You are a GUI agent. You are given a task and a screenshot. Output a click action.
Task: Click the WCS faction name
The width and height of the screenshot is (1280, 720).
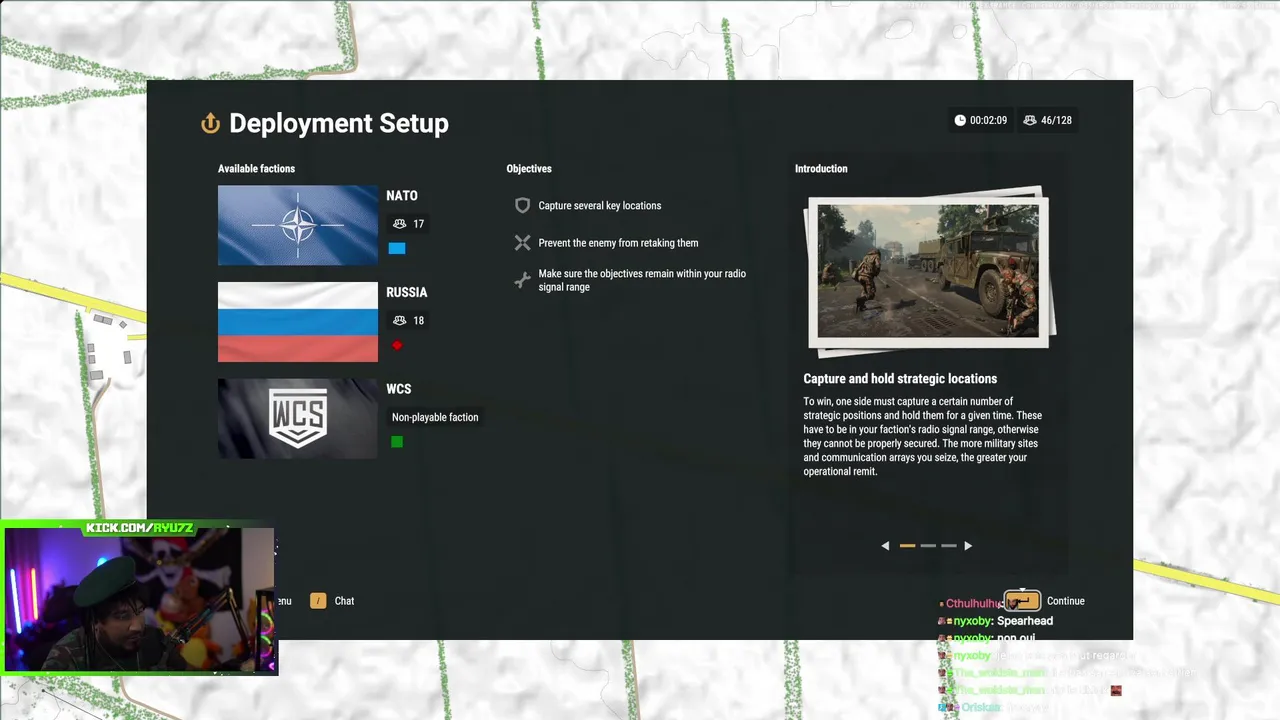(399, 389)
